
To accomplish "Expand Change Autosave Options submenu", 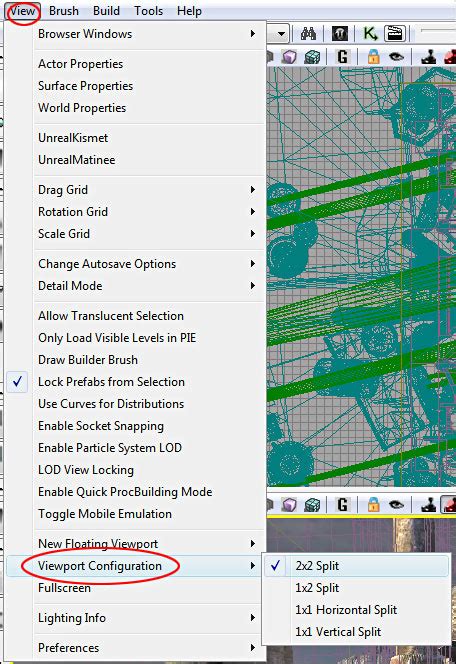I will (135, 264).
